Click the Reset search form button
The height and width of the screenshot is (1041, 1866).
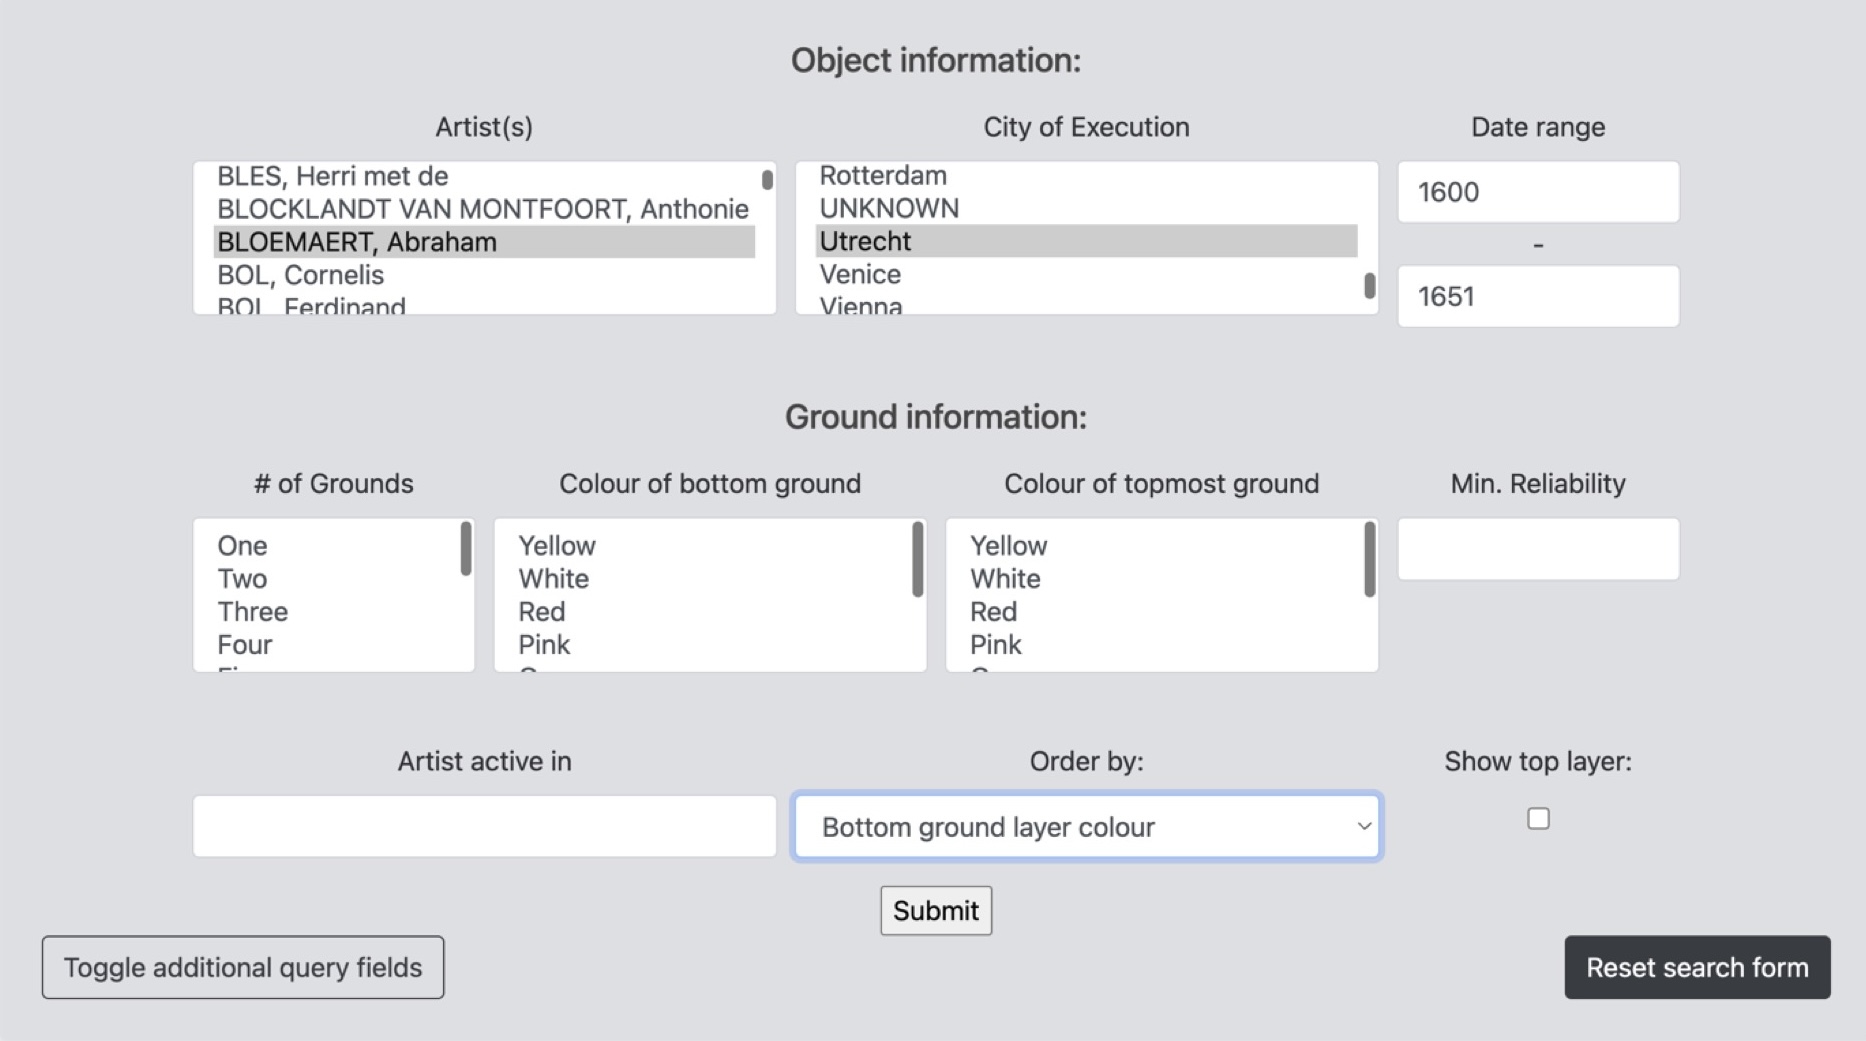1696,967
